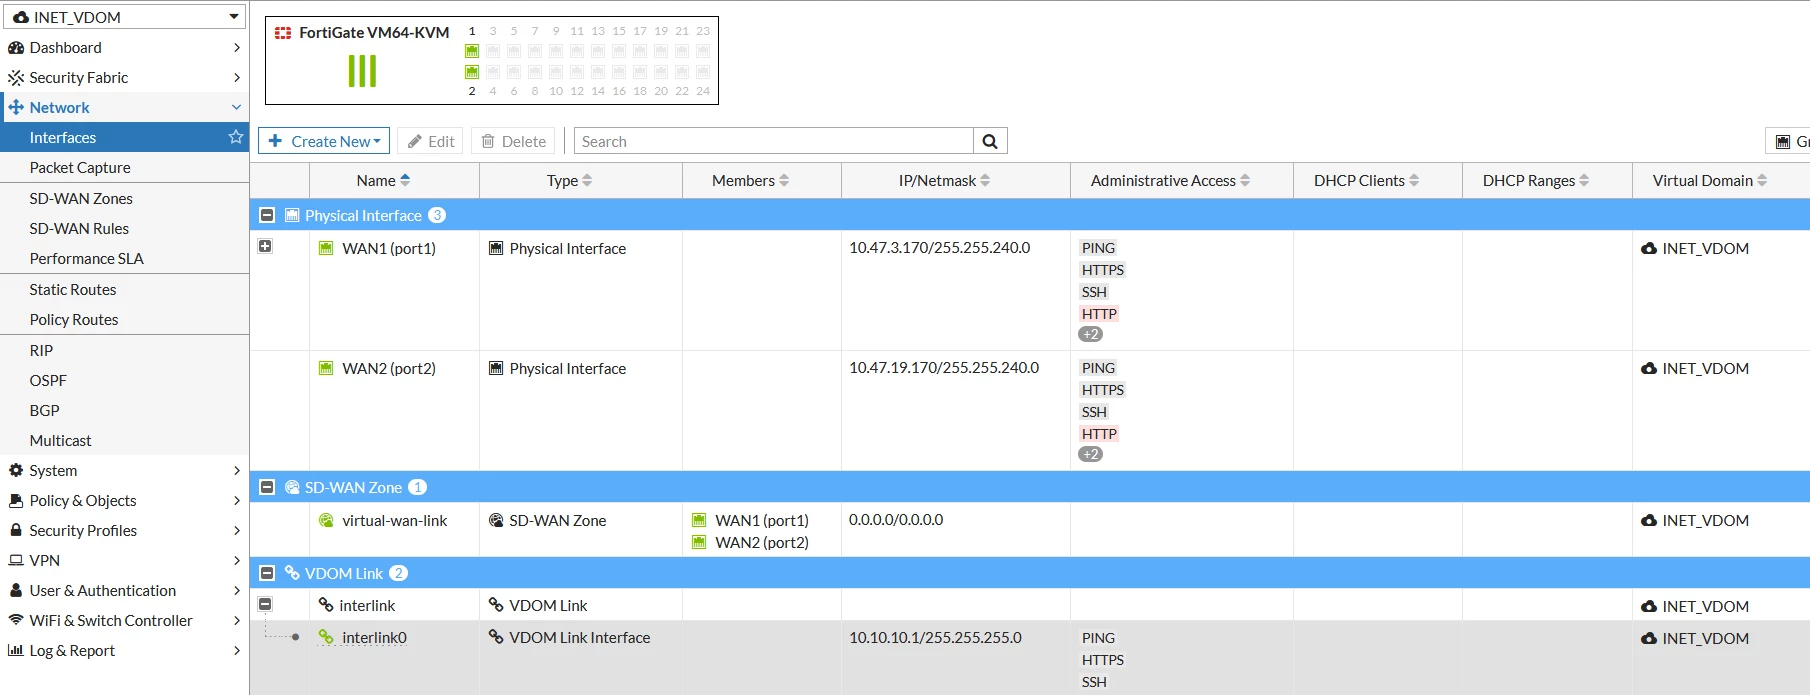
Task: Expand WiFi & Switch Controller menu
Action: 124,620
